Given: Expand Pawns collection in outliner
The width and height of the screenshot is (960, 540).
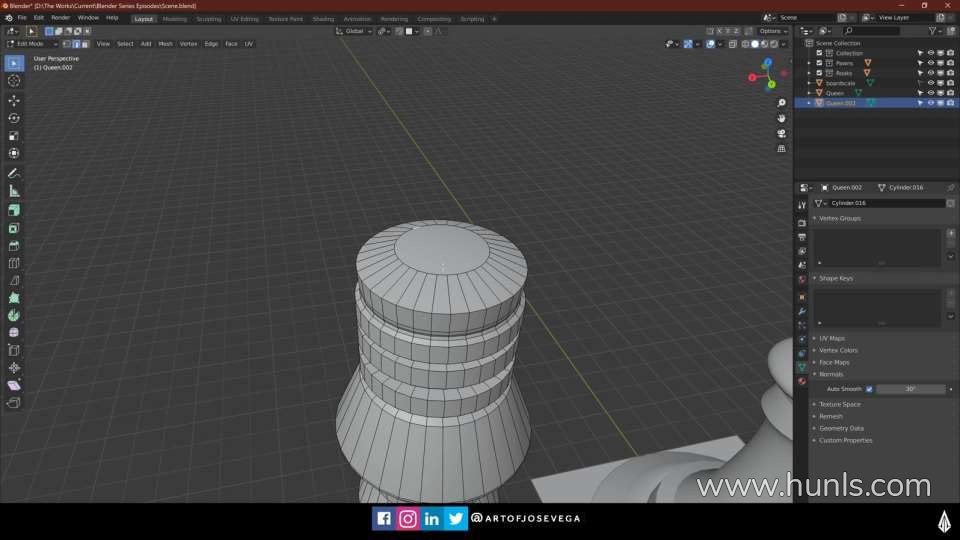Looking at the screenshot, I should [809, 63].
